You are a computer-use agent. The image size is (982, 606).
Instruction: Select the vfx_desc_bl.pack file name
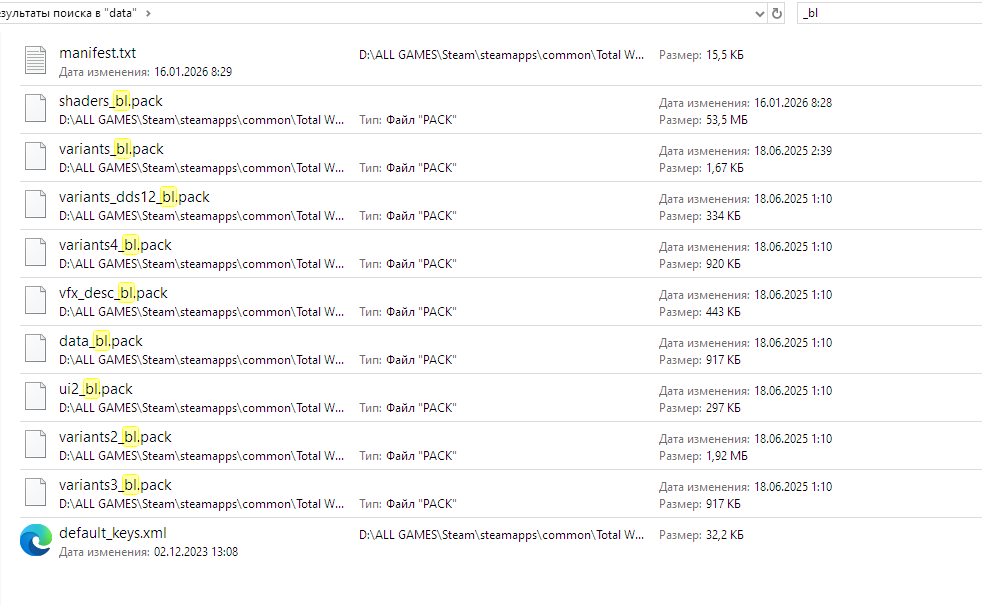pos(113,293)
